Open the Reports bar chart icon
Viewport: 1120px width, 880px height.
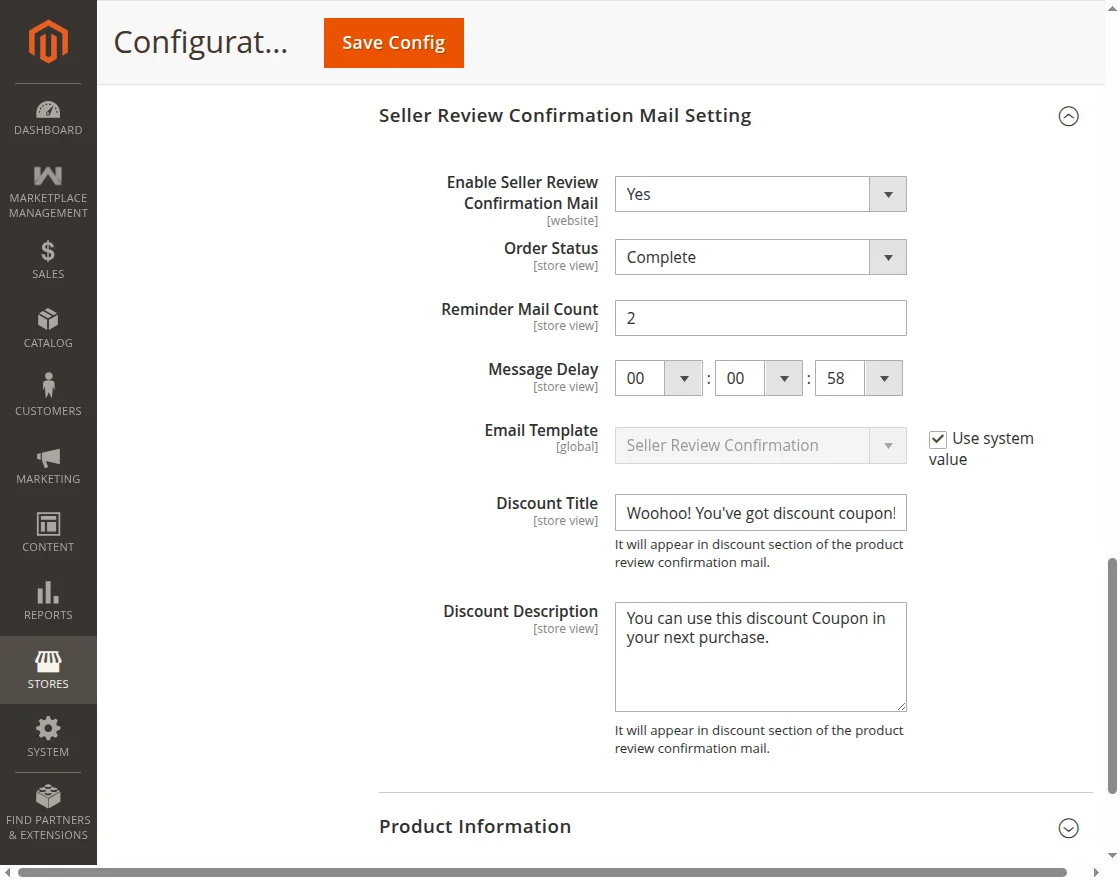point(48,593)
